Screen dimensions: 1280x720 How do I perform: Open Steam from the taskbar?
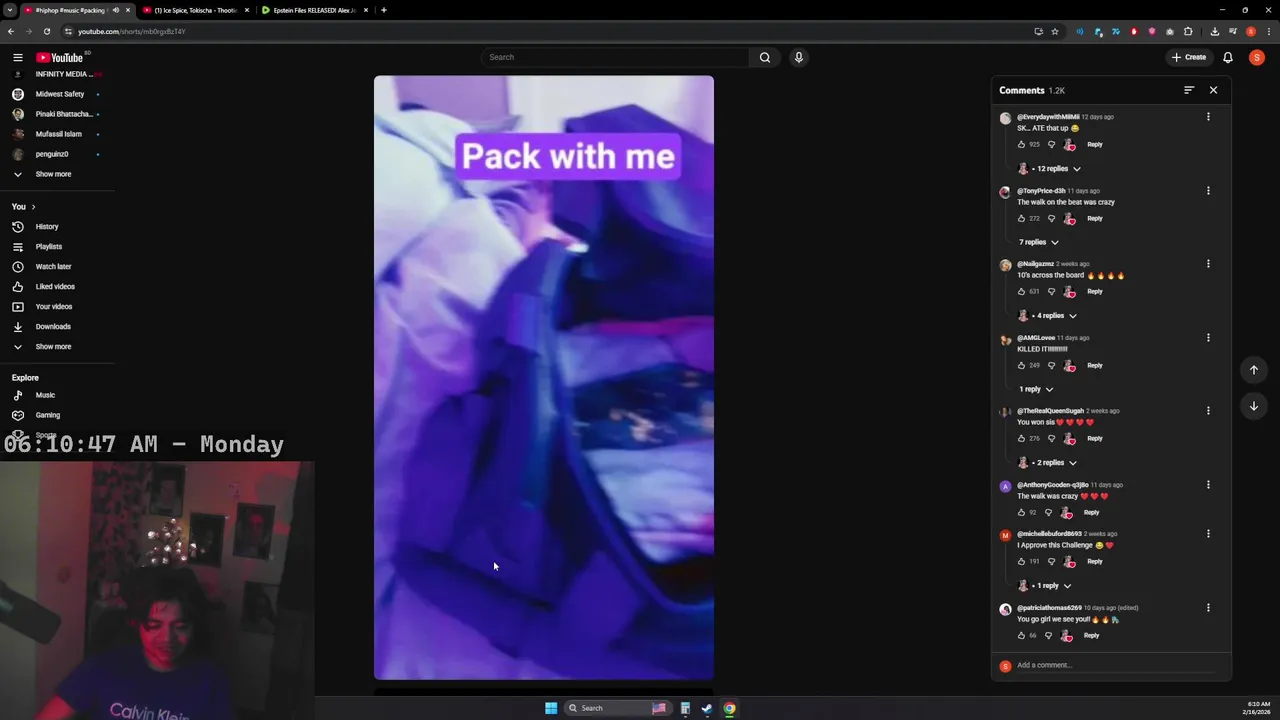(x=707, y=708)
